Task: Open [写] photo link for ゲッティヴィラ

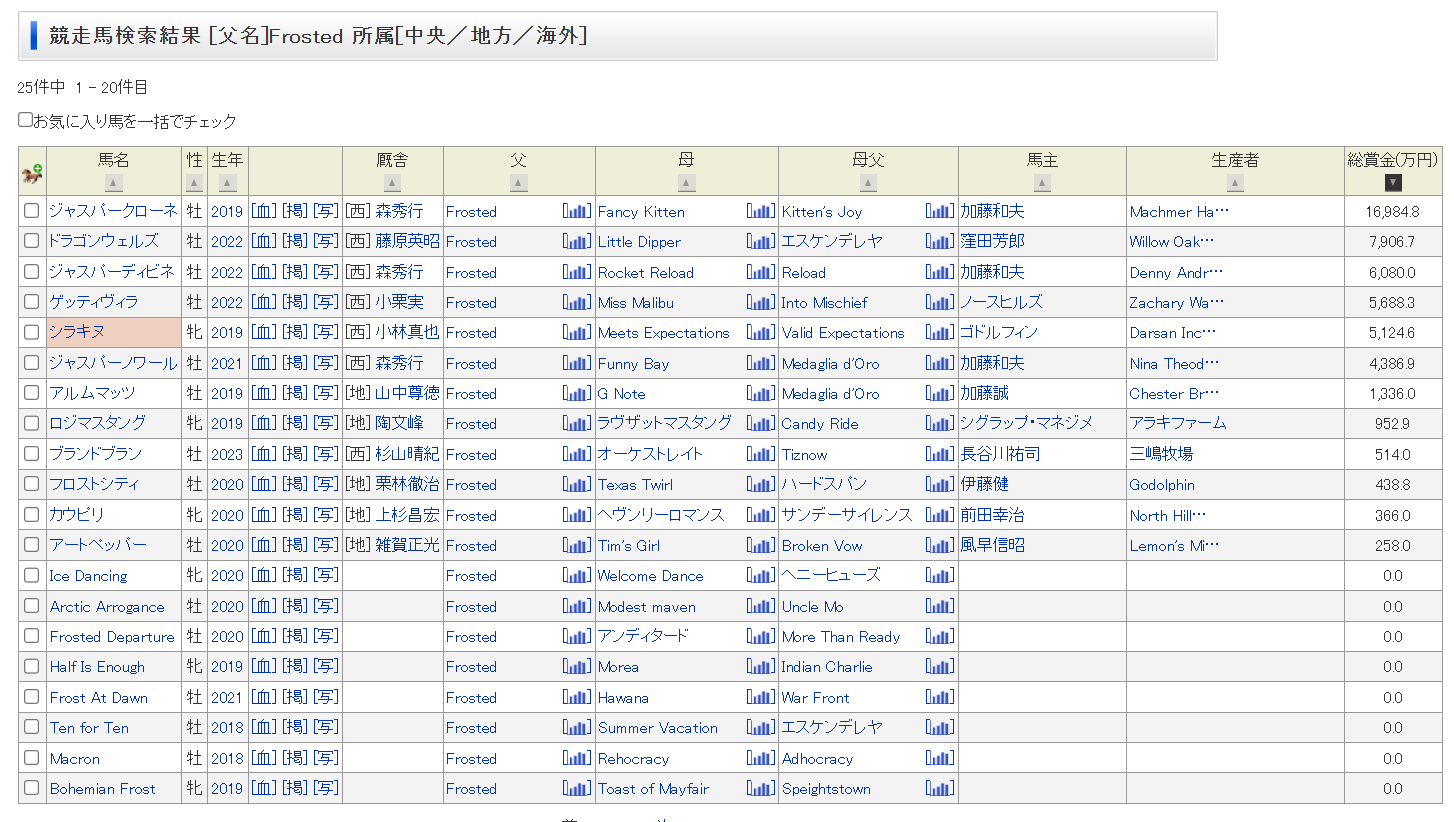Action: pyautogui.click(x=326, y=302)
